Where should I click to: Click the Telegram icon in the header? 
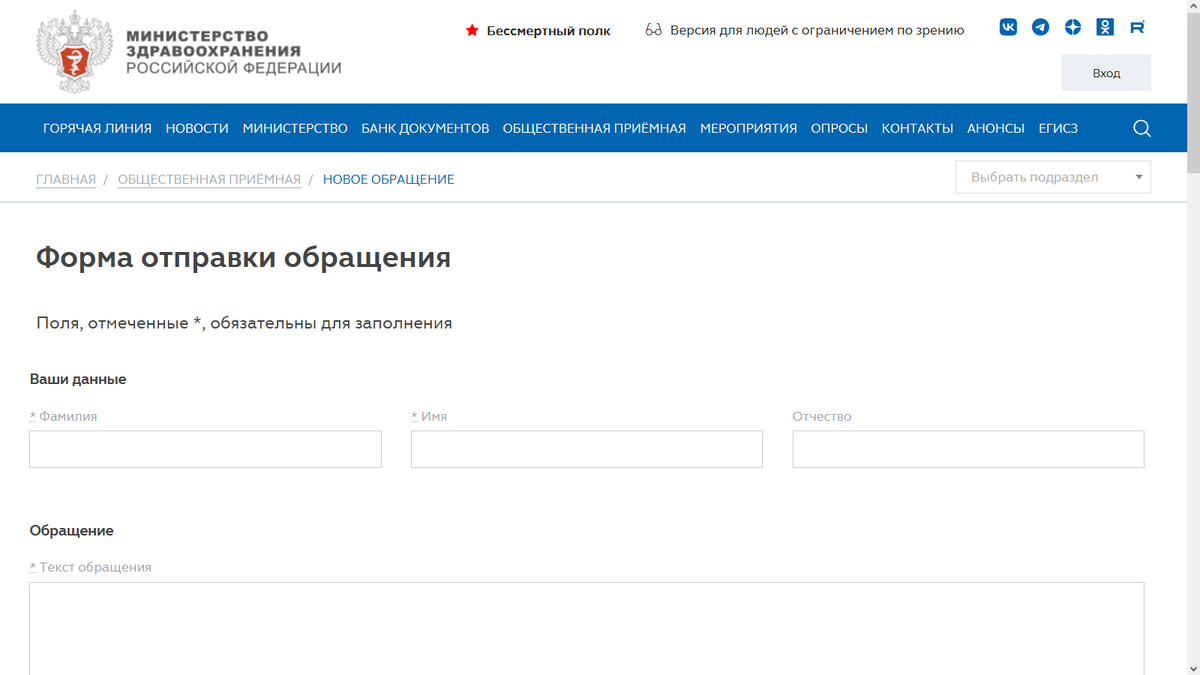click(1040, 27)
